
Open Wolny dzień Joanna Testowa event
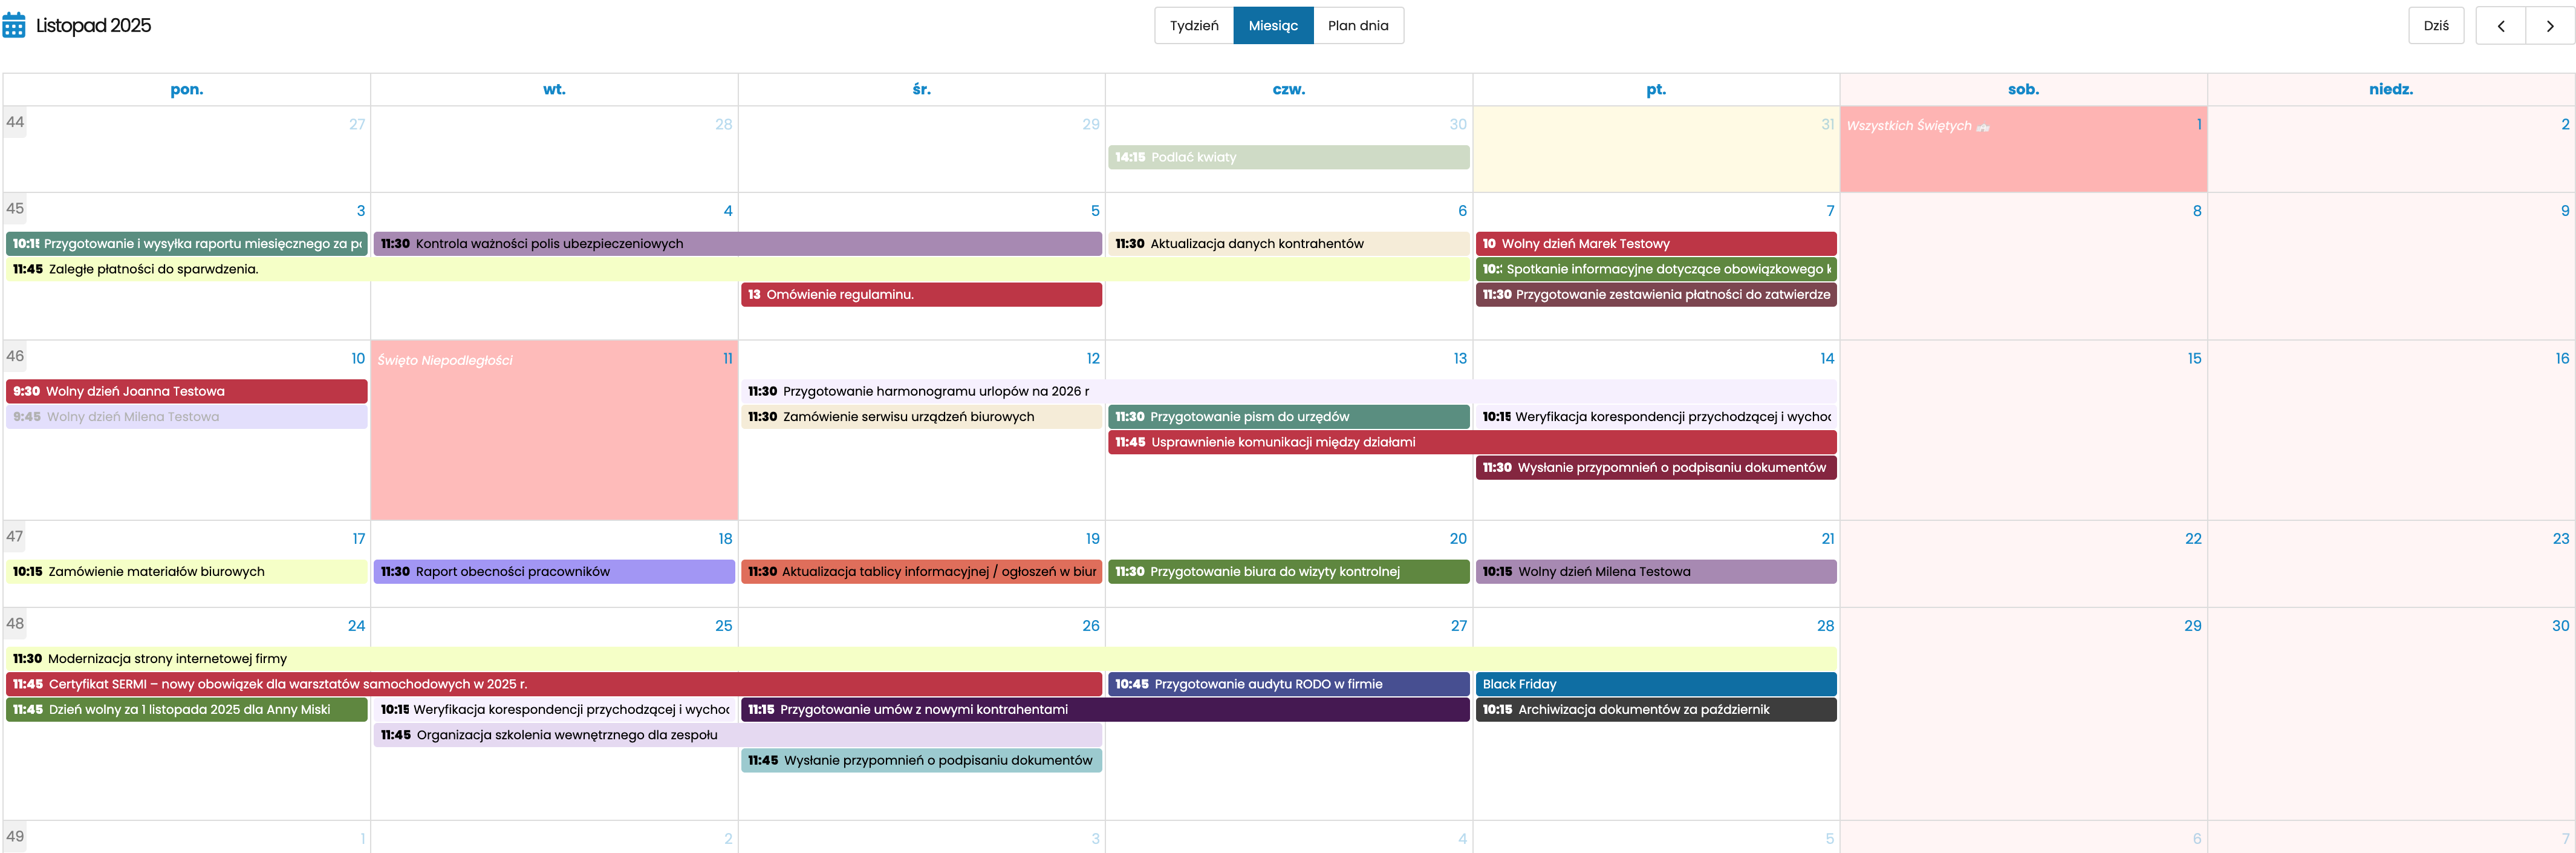pyautogui.click(x=187, y=391)
